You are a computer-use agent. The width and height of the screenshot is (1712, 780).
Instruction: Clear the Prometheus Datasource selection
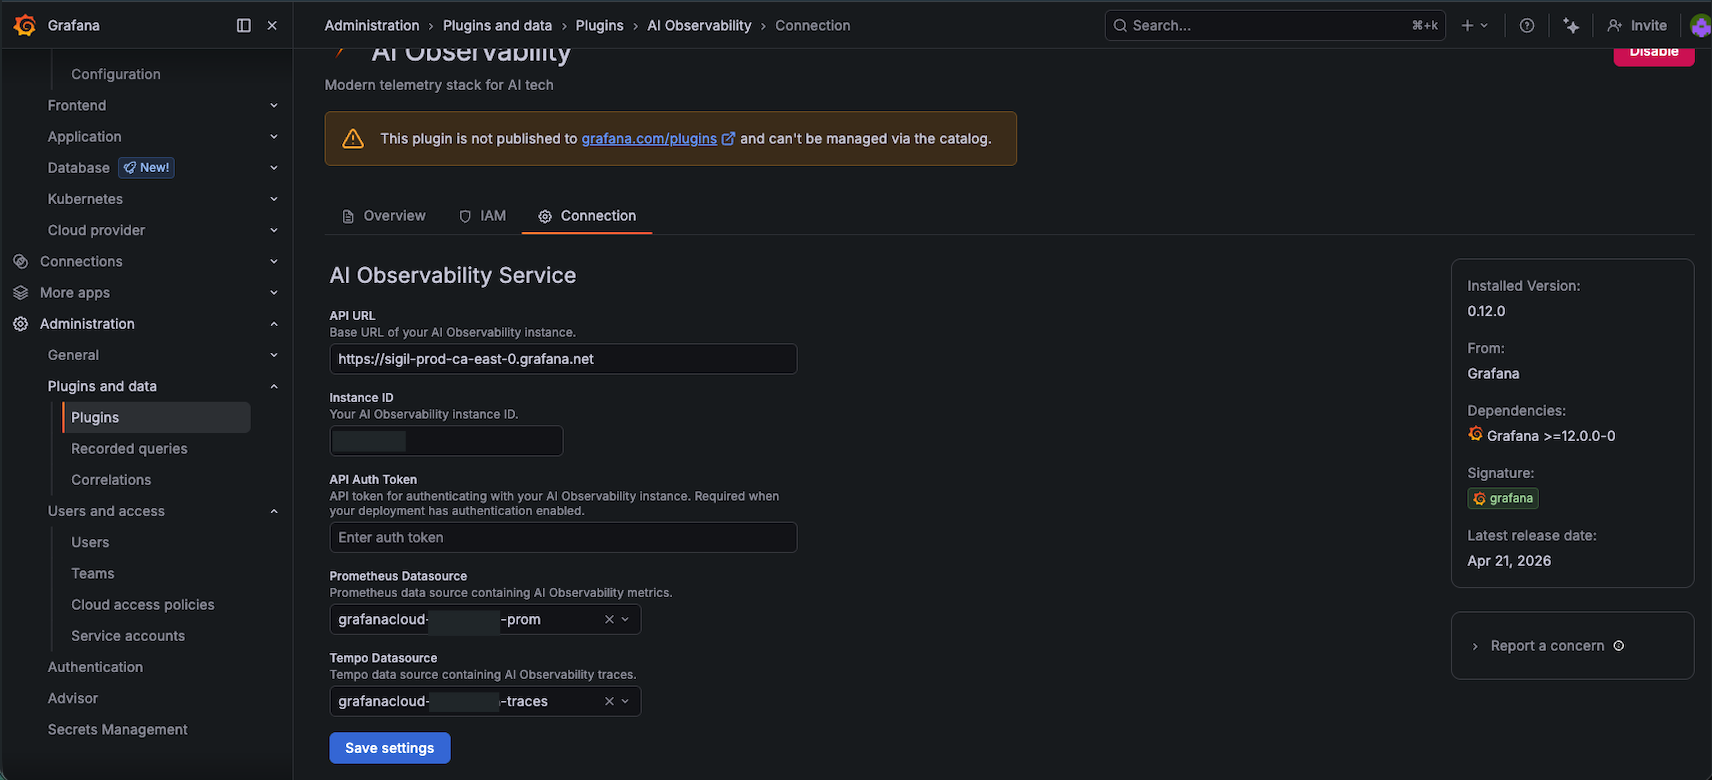coord(609,620)
